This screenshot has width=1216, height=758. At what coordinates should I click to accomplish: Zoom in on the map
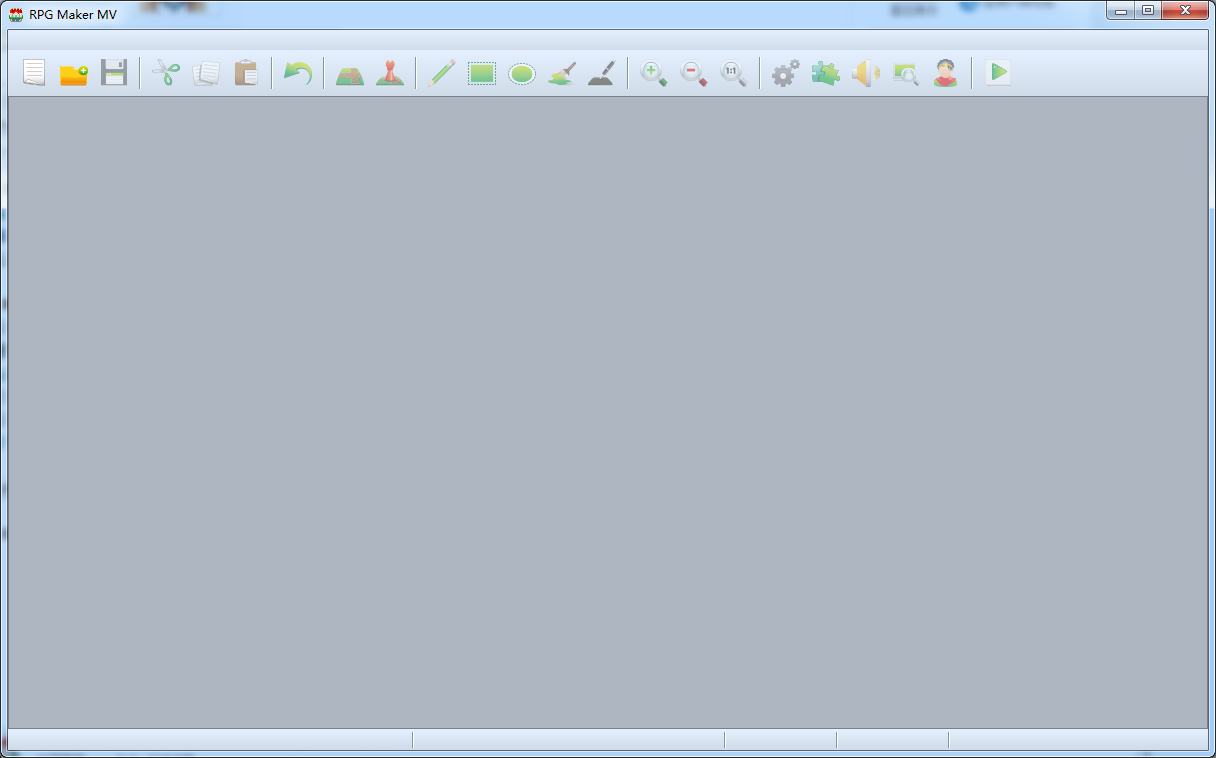[654, 73]
